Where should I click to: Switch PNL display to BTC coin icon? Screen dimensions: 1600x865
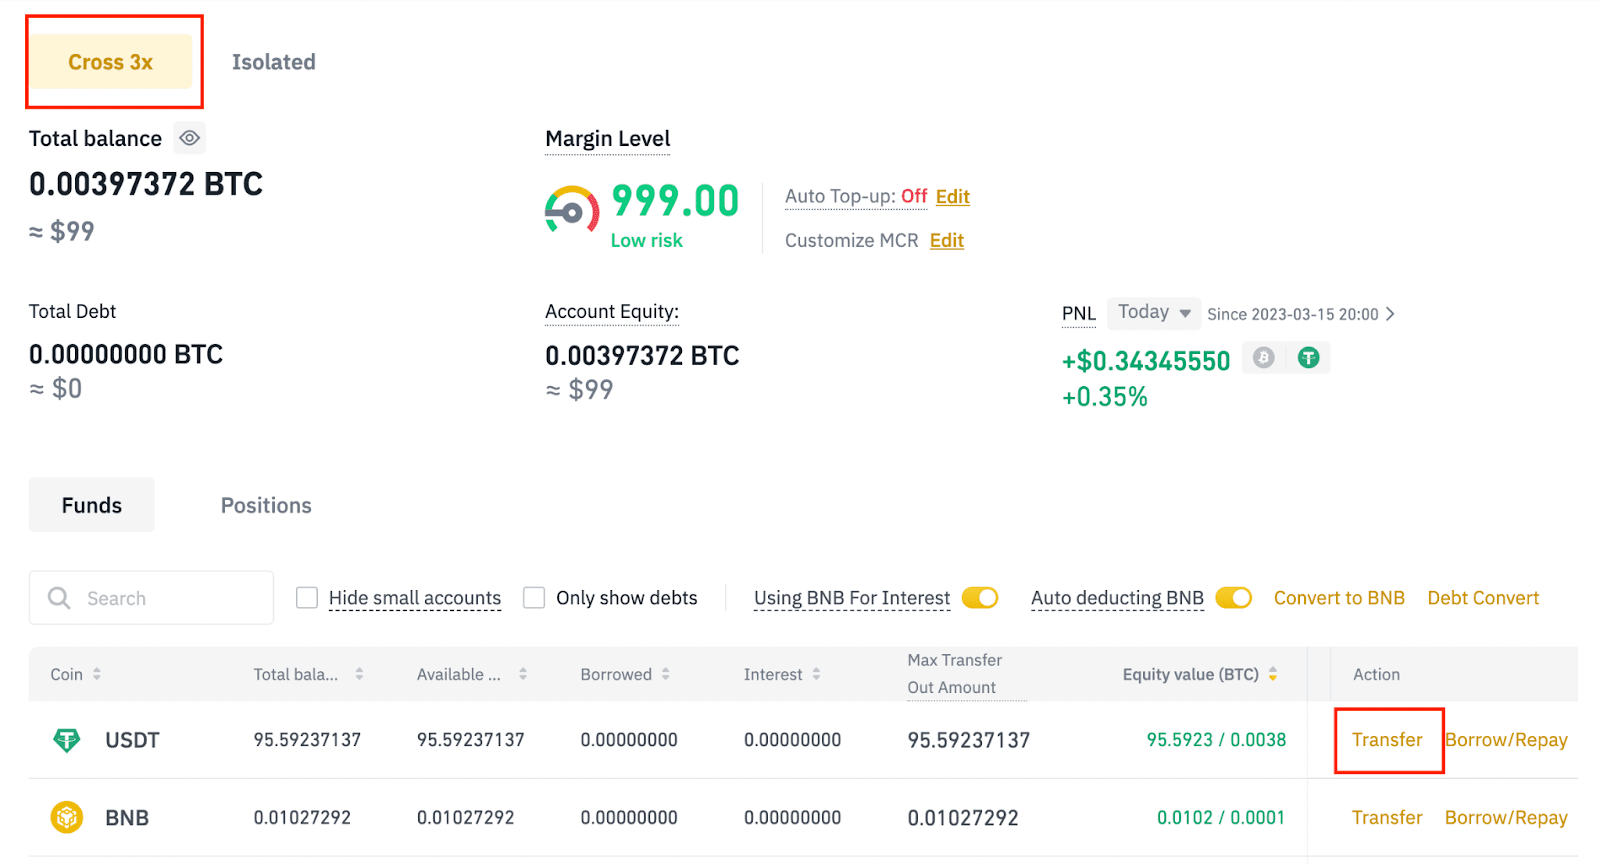(x=1264, y=358)
